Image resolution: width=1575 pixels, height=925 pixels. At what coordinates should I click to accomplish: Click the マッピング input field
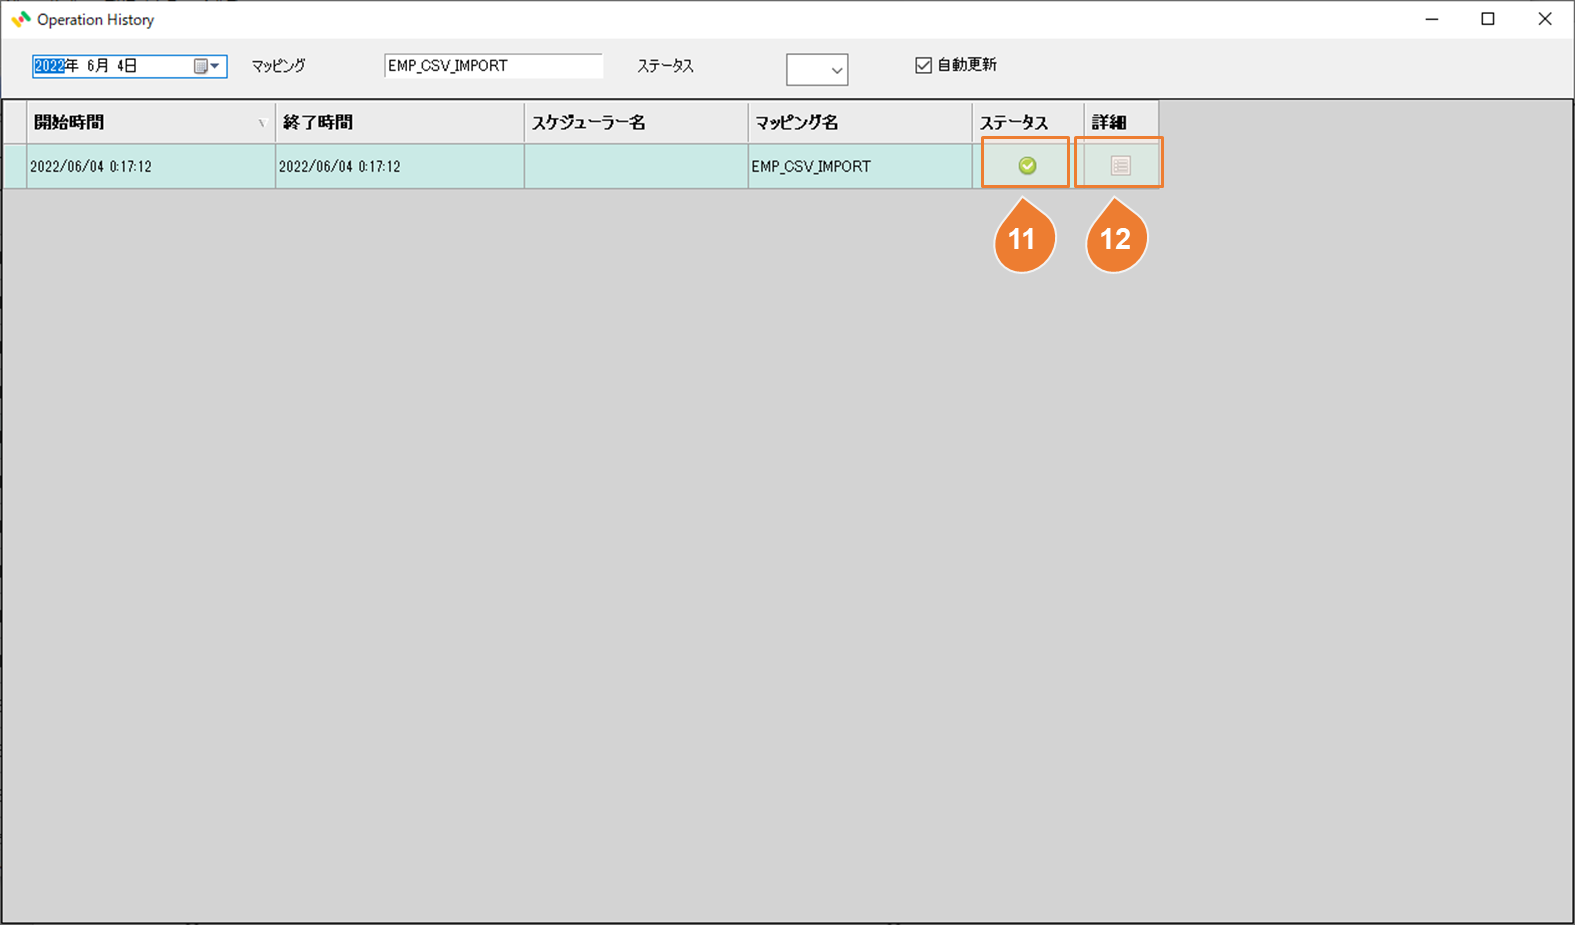click(494, 66)
